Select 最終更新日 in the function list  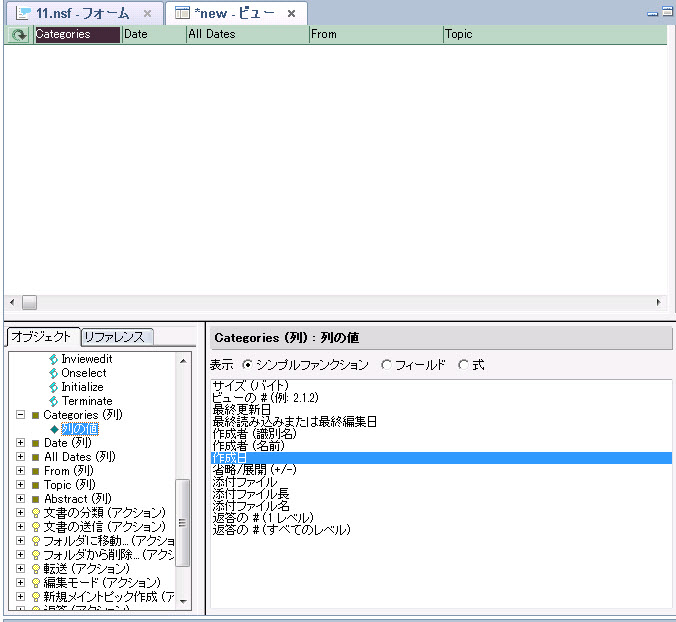pyautogui.click(x=242, y=410)
